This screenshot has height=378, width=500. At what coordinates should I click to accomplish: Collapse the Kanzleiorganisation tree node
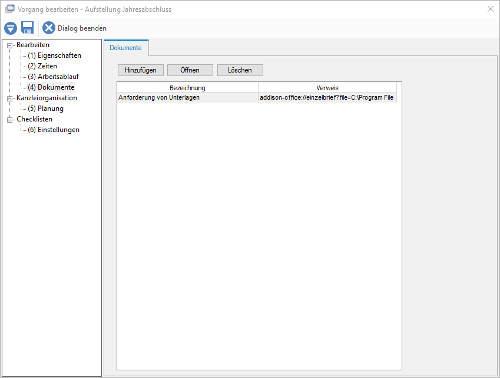point(10,98)
